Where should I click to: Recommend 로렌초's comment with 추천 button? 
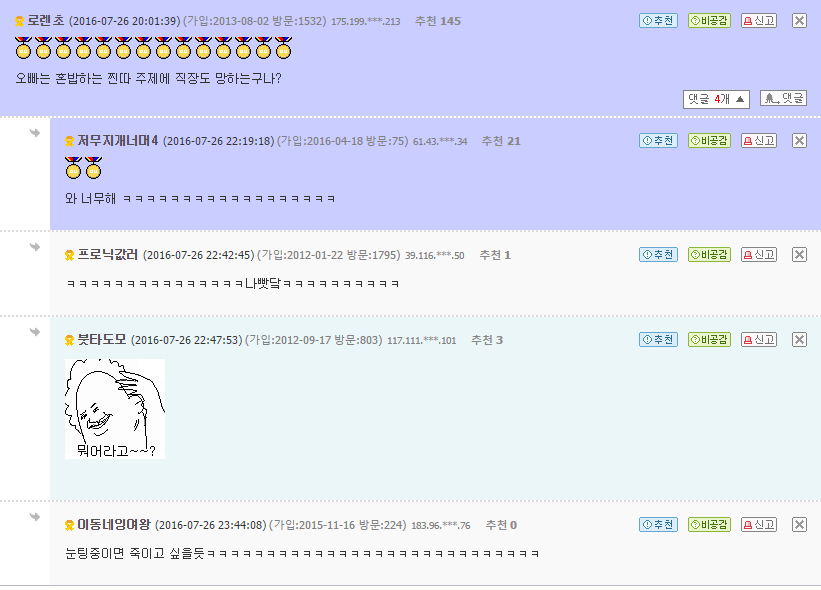coord(658,21)
